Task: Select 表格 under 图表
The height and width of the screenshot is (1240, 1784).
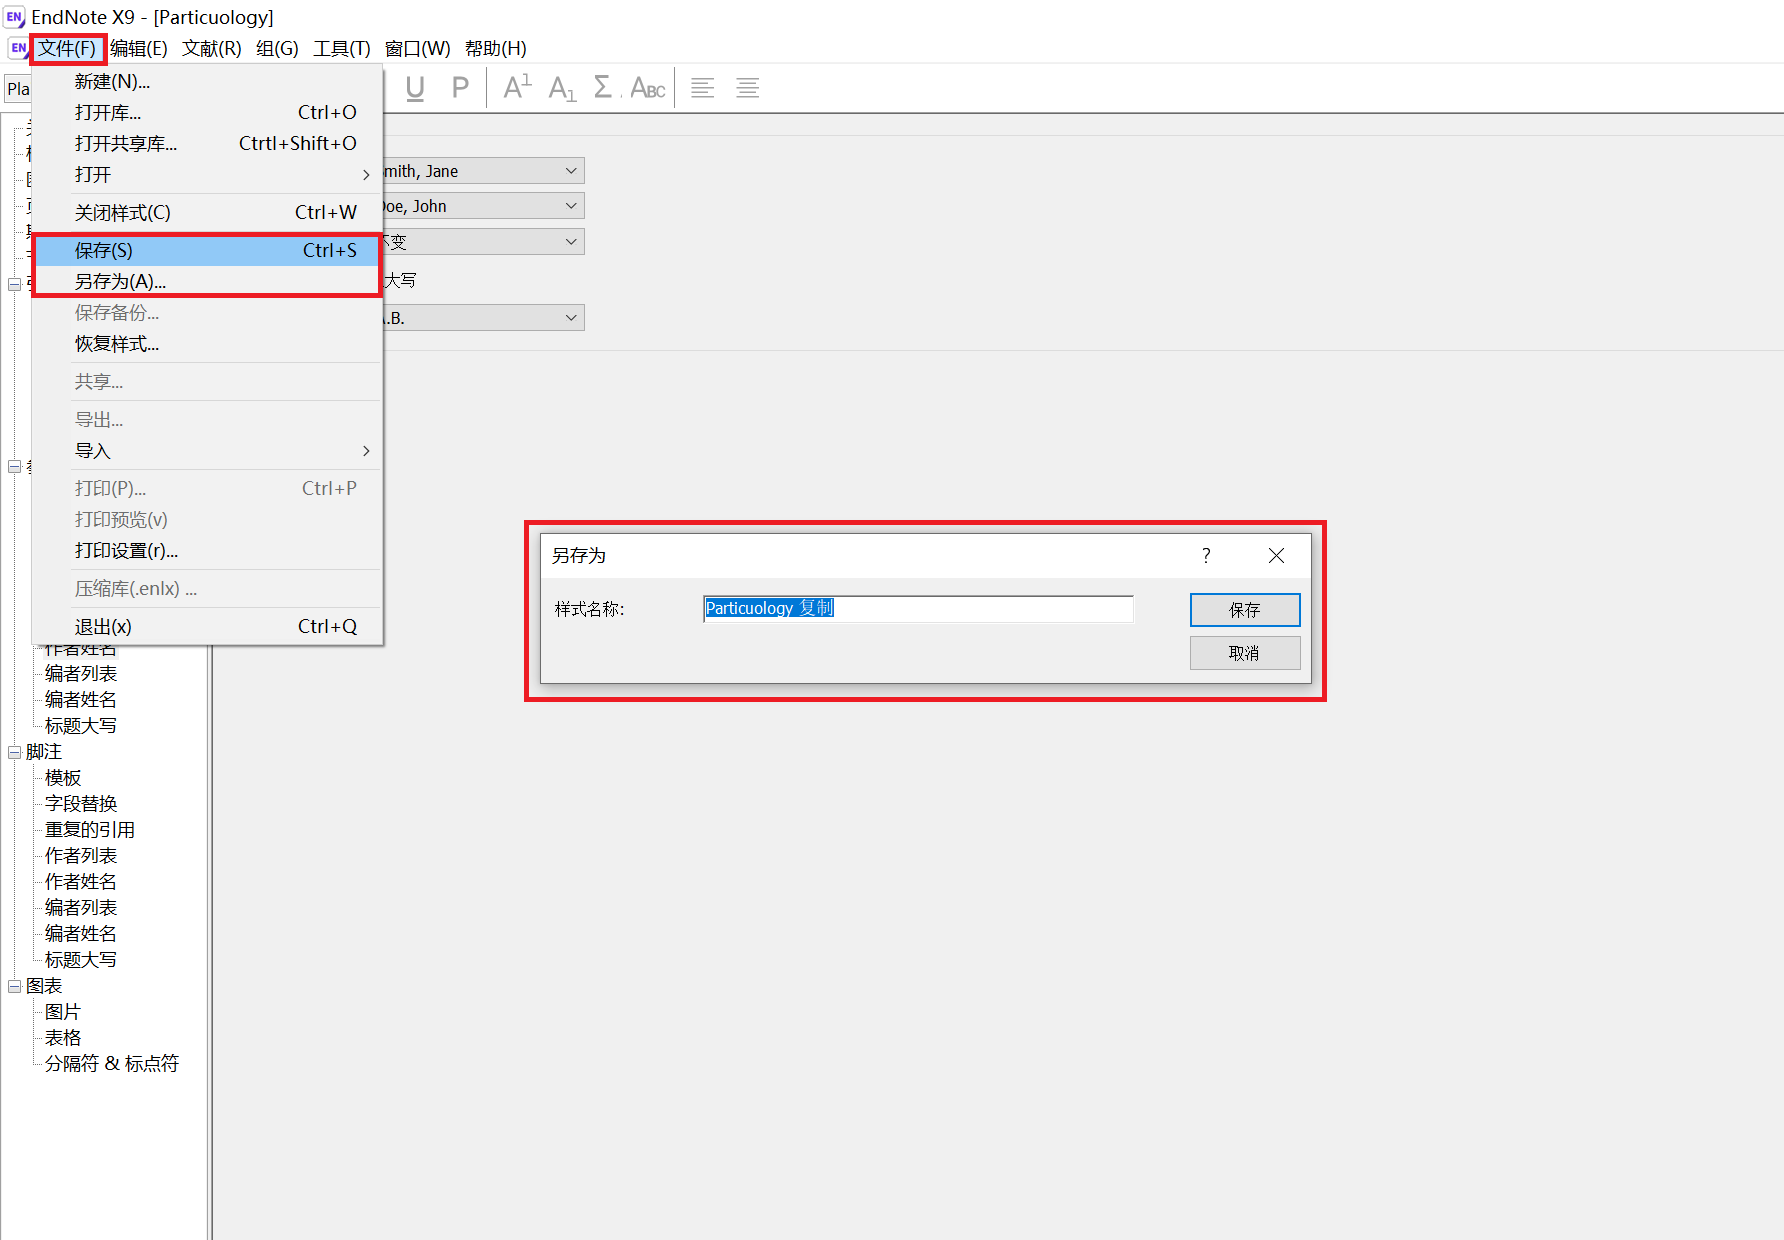Action: [x=63, y=1038]
